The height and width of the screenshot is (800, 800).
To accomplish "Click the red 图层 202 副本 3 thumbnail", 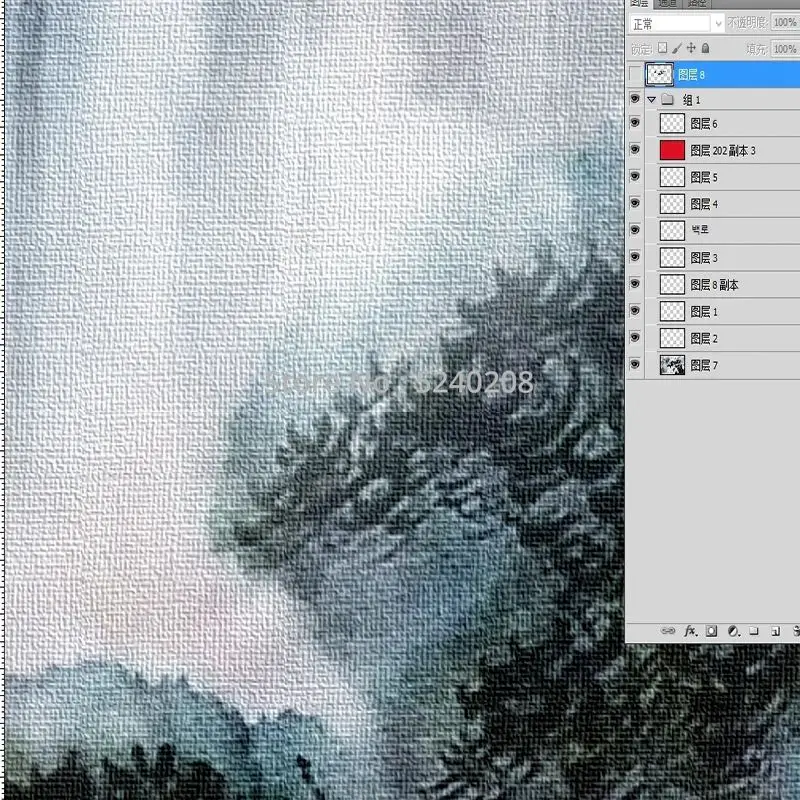I will click(672, 150).
